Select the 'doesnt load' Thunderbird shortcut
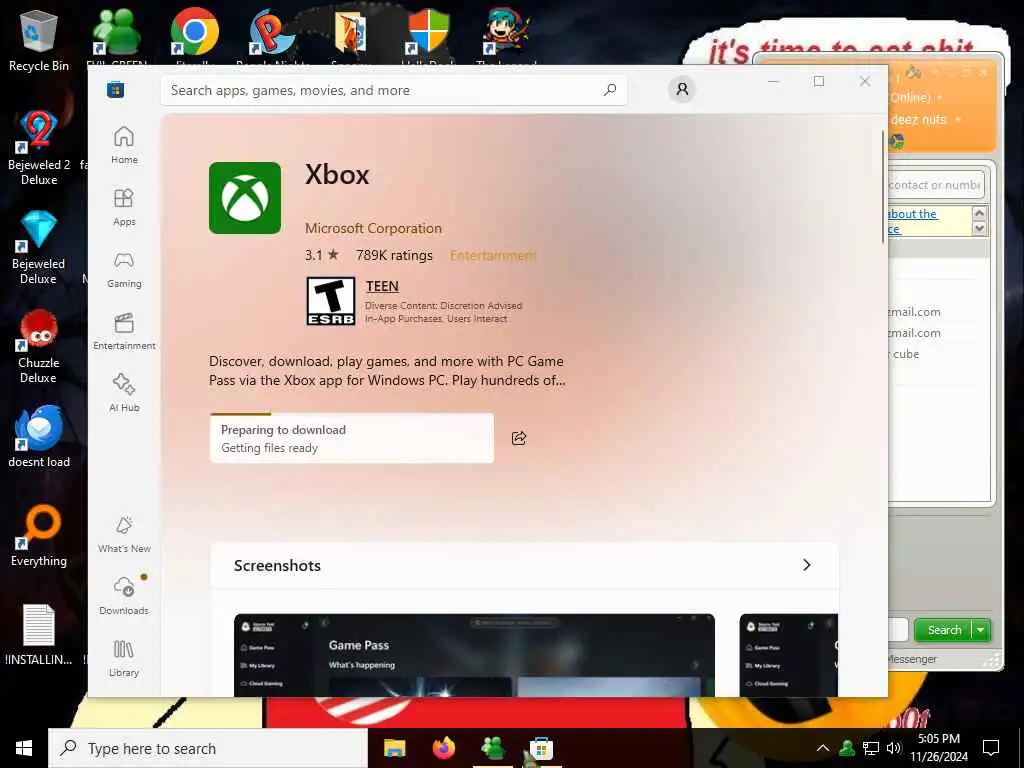 pos(39,436)
